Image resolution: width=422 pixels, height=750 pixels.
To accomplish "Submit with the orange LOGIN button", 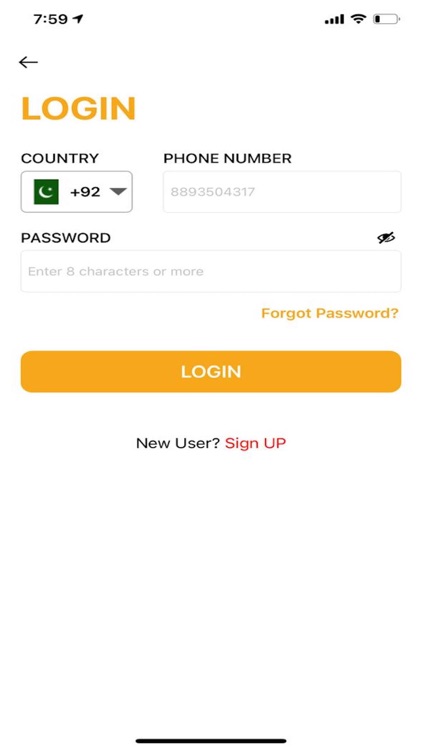I will [211, 372].
